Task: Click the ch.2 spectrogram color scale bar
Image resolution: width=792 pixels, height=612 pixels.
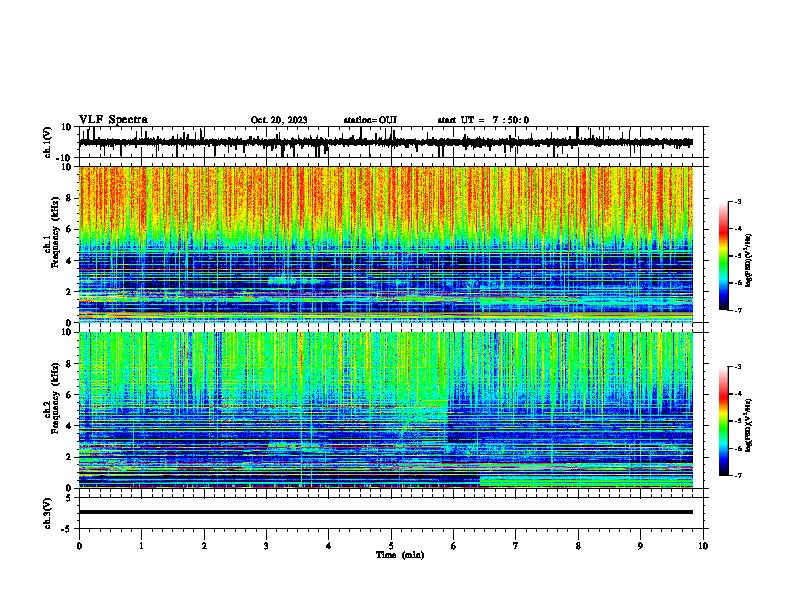Action: (x=723, y=421)
